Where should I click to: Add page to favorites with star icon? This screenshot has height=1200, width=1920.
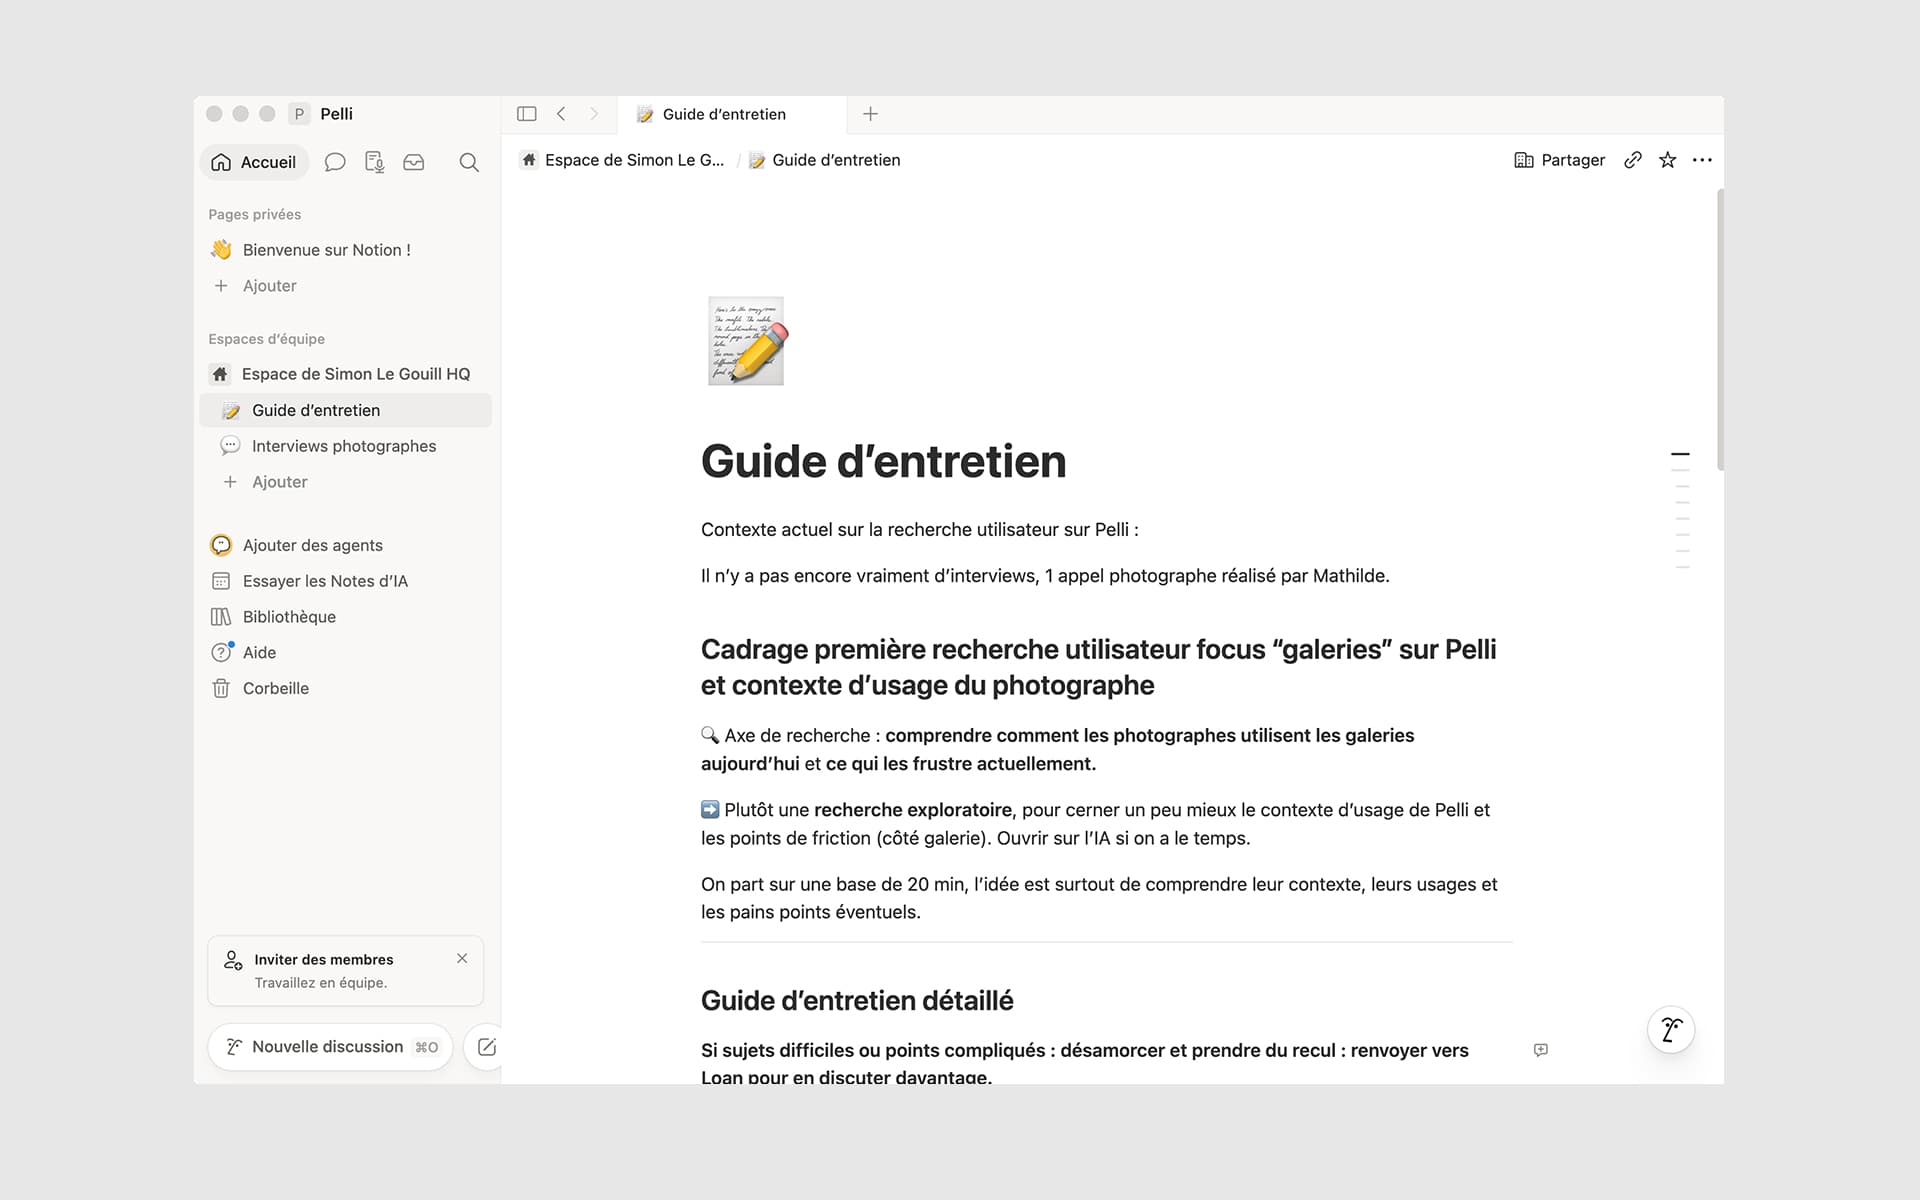click(1667, 160)
